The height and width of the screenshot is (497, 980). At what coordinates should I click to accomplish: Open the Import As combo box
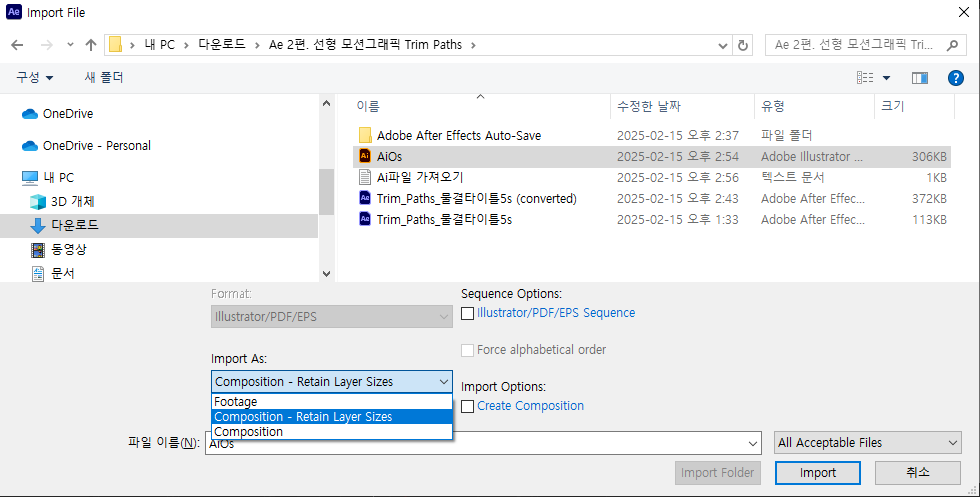pyautogui.click(x=331, y=382)
